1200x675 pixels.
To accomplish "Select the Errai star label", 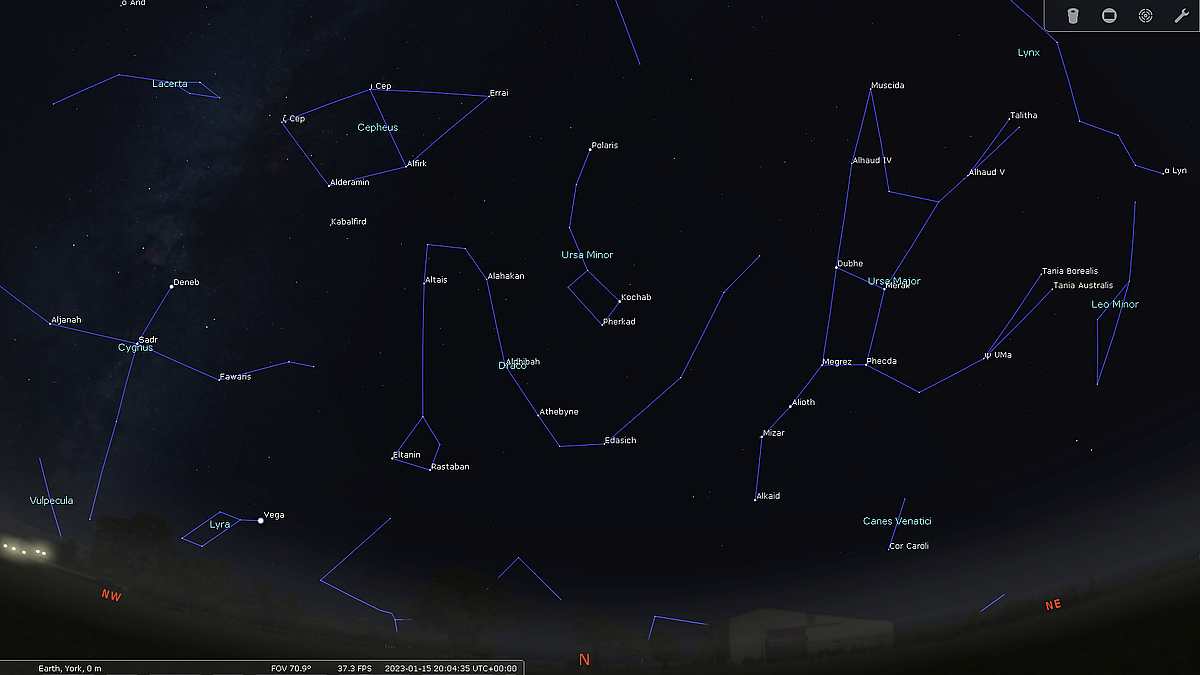I will tap(499, 94).
